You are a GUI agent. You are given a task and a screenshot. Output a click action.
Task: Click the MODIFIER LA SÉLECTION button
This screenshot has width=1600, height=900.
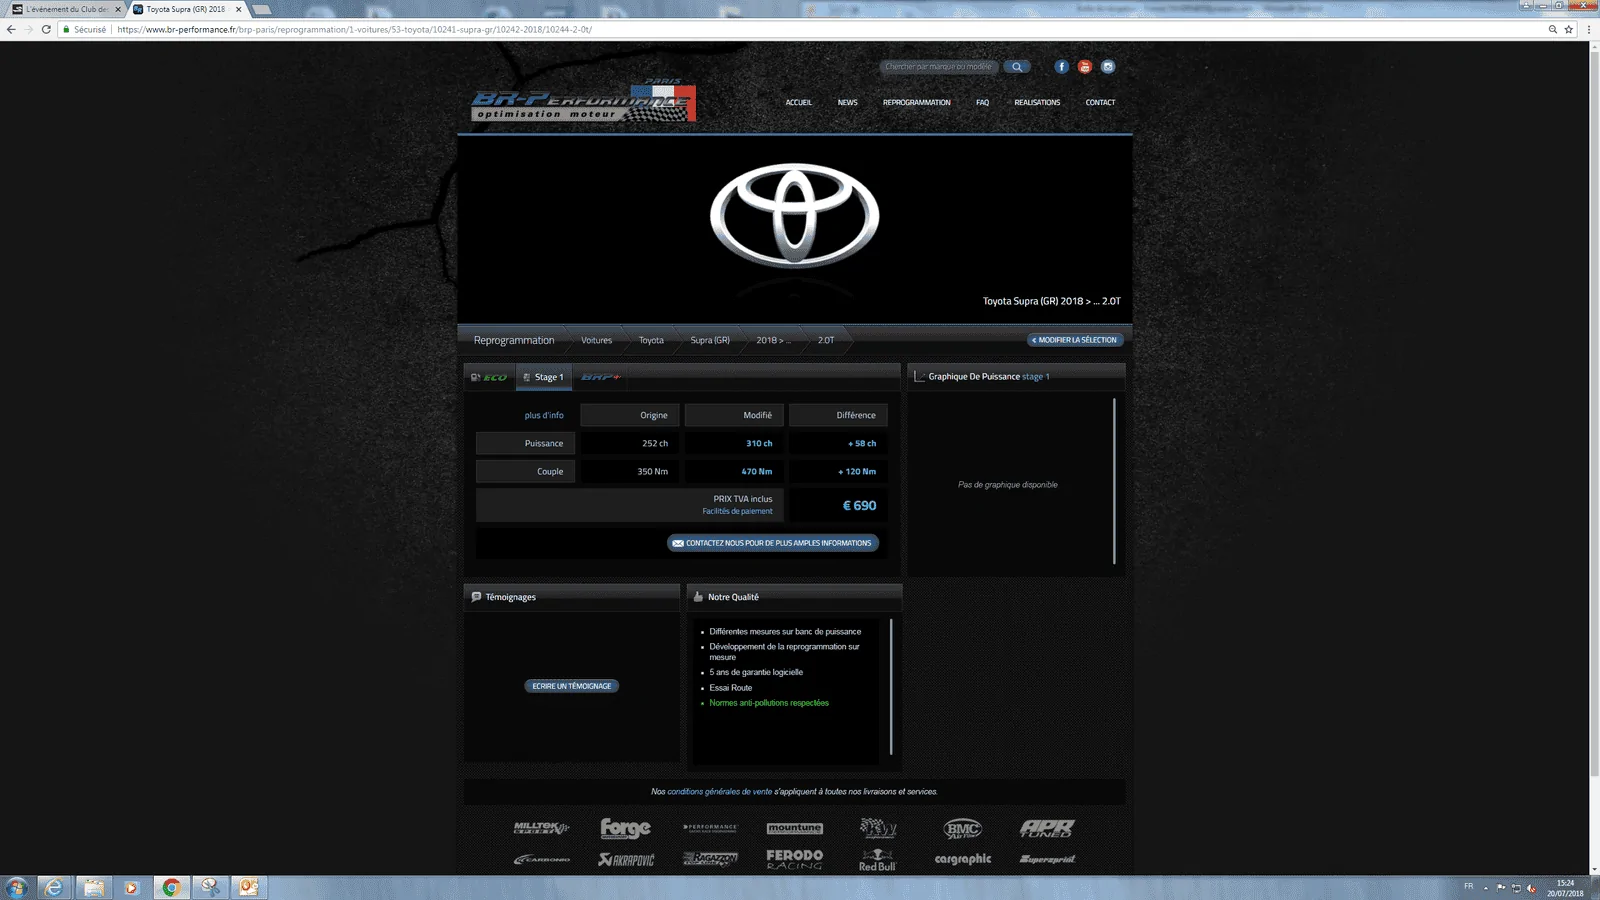[1075, 340]
